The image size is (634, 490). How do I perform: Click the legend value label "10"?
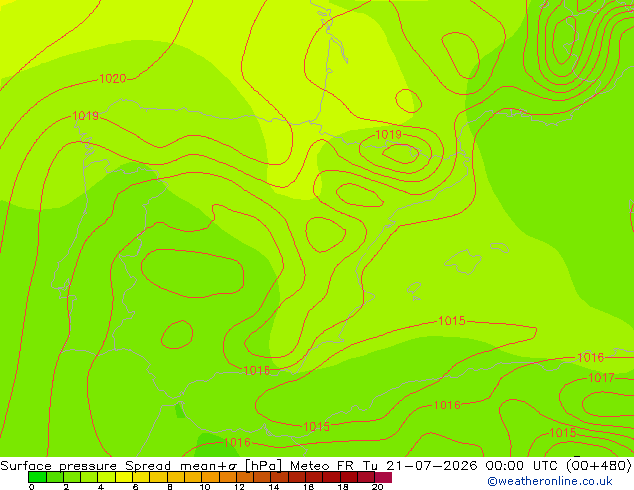[x=205, y=487]
